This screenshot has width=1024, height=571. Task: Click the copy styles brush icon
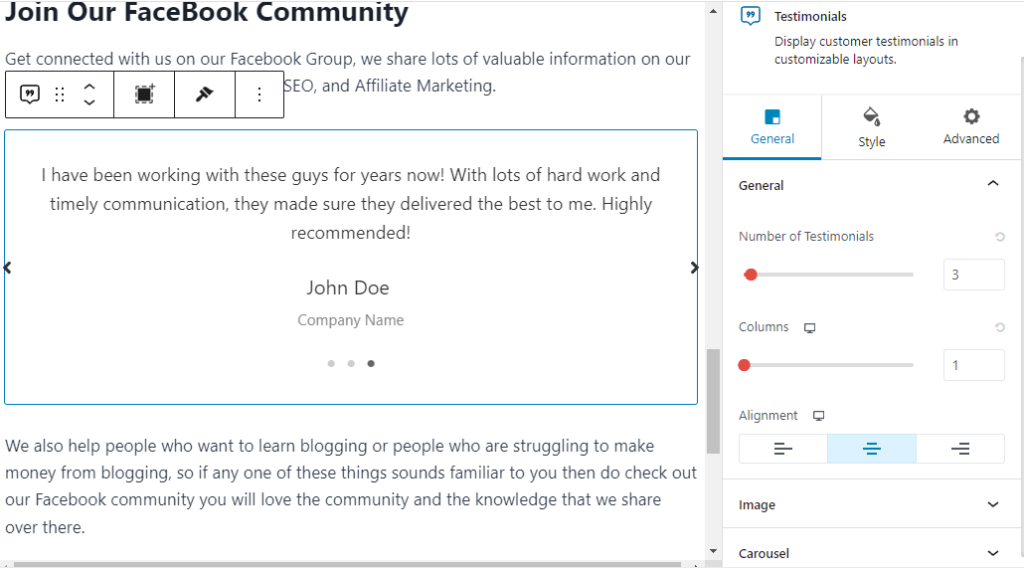coord(204,95)
